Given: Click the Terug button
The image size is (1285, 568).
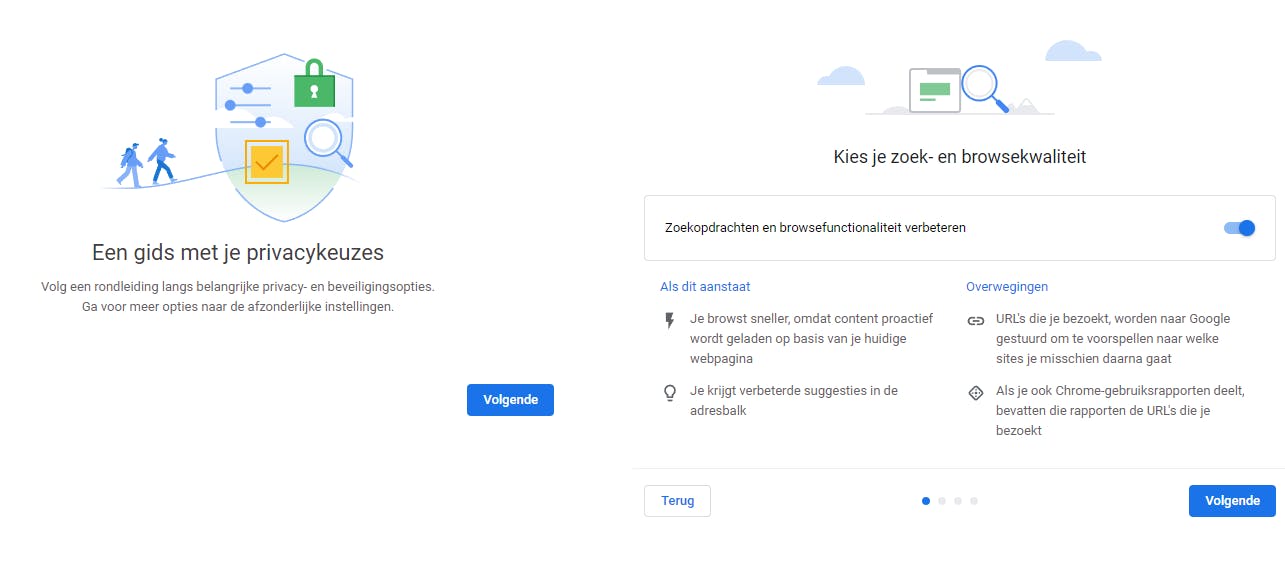Looking at the screenshot, I should click(x=677, y=501).
